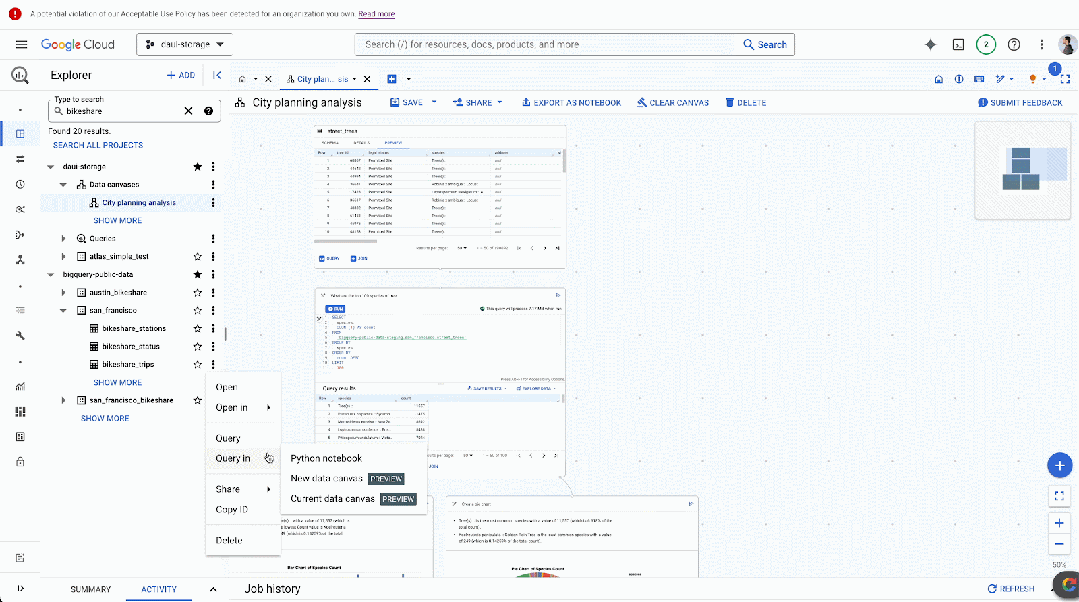Click the SEARCH ALL PROJECTS link
This screenshot has width=1079, height=602.
[x=98, y=145]
